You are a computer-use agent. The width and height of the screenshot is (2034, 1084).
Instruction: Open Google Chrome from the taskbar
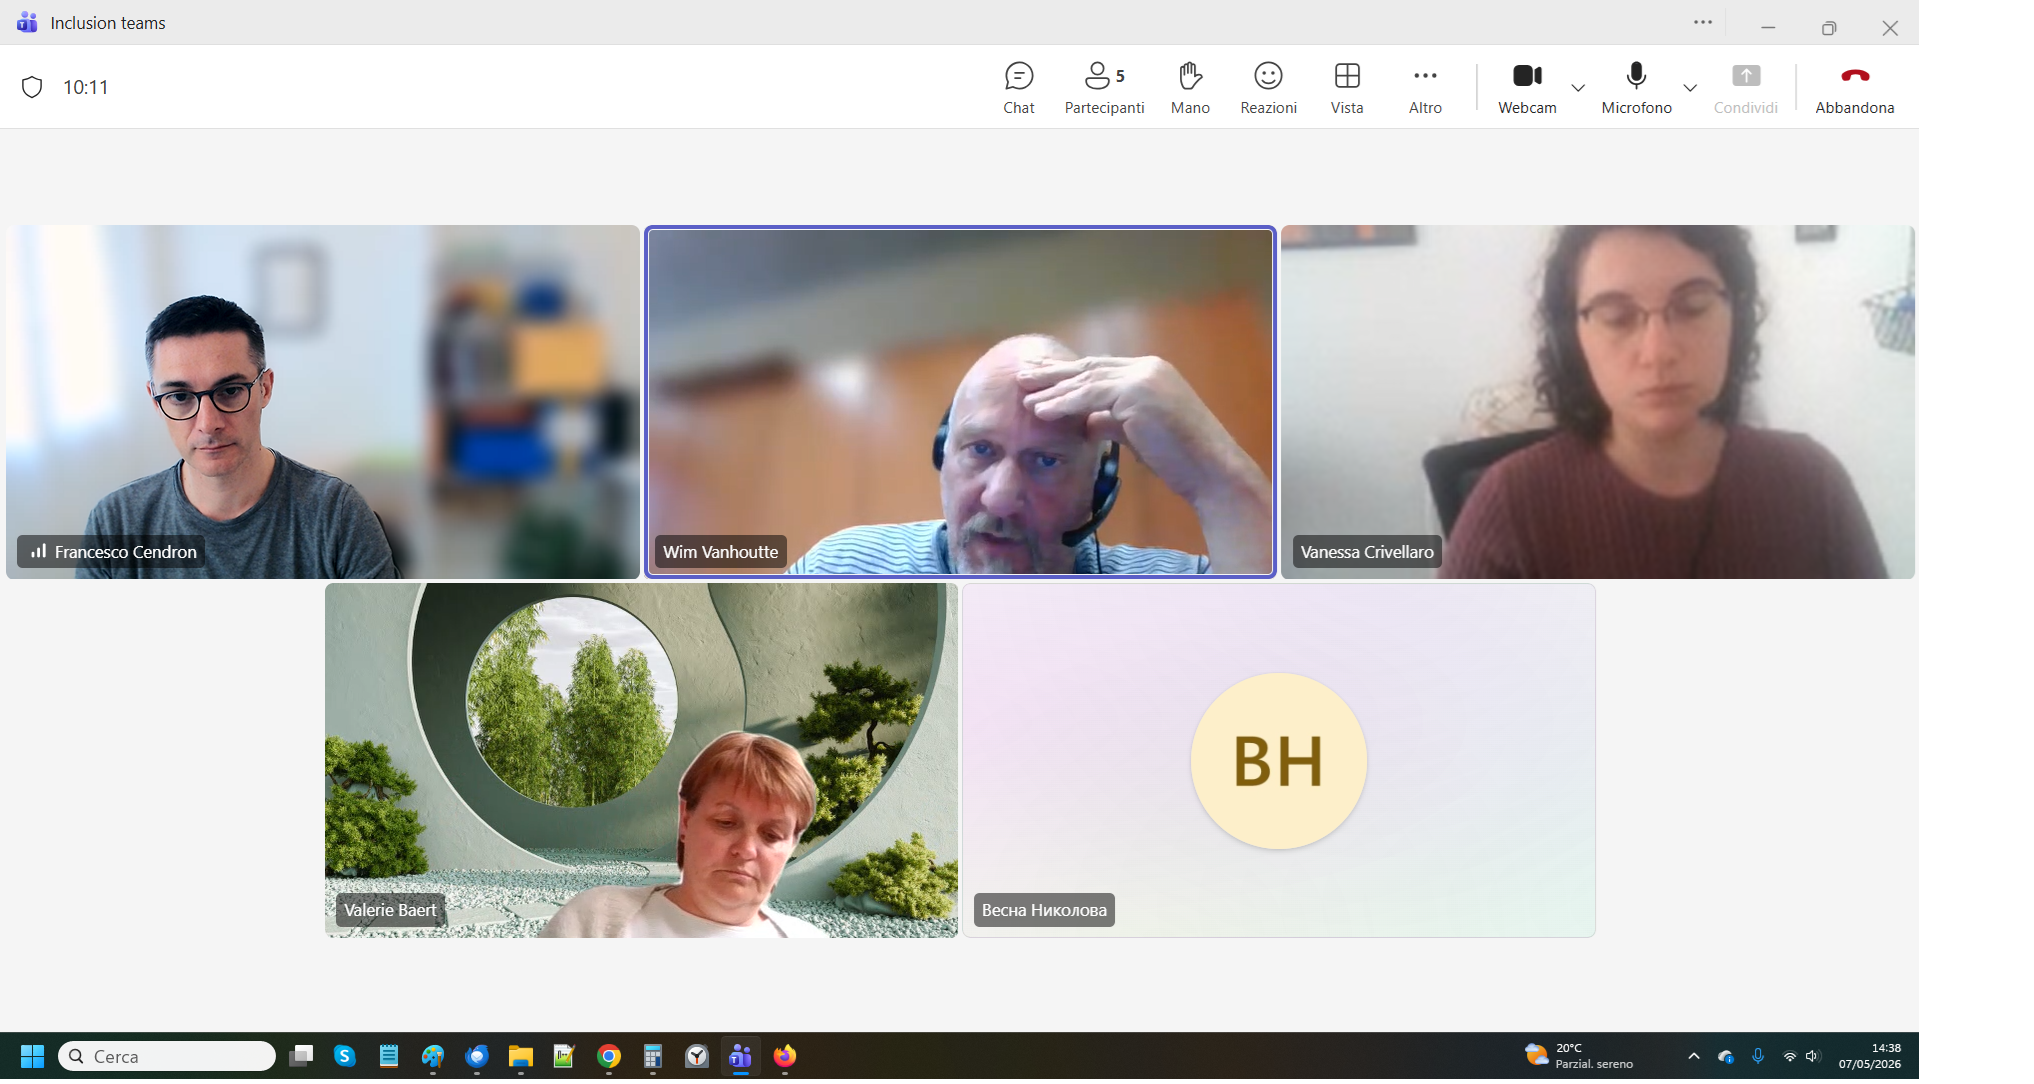tap(608, 1056)
